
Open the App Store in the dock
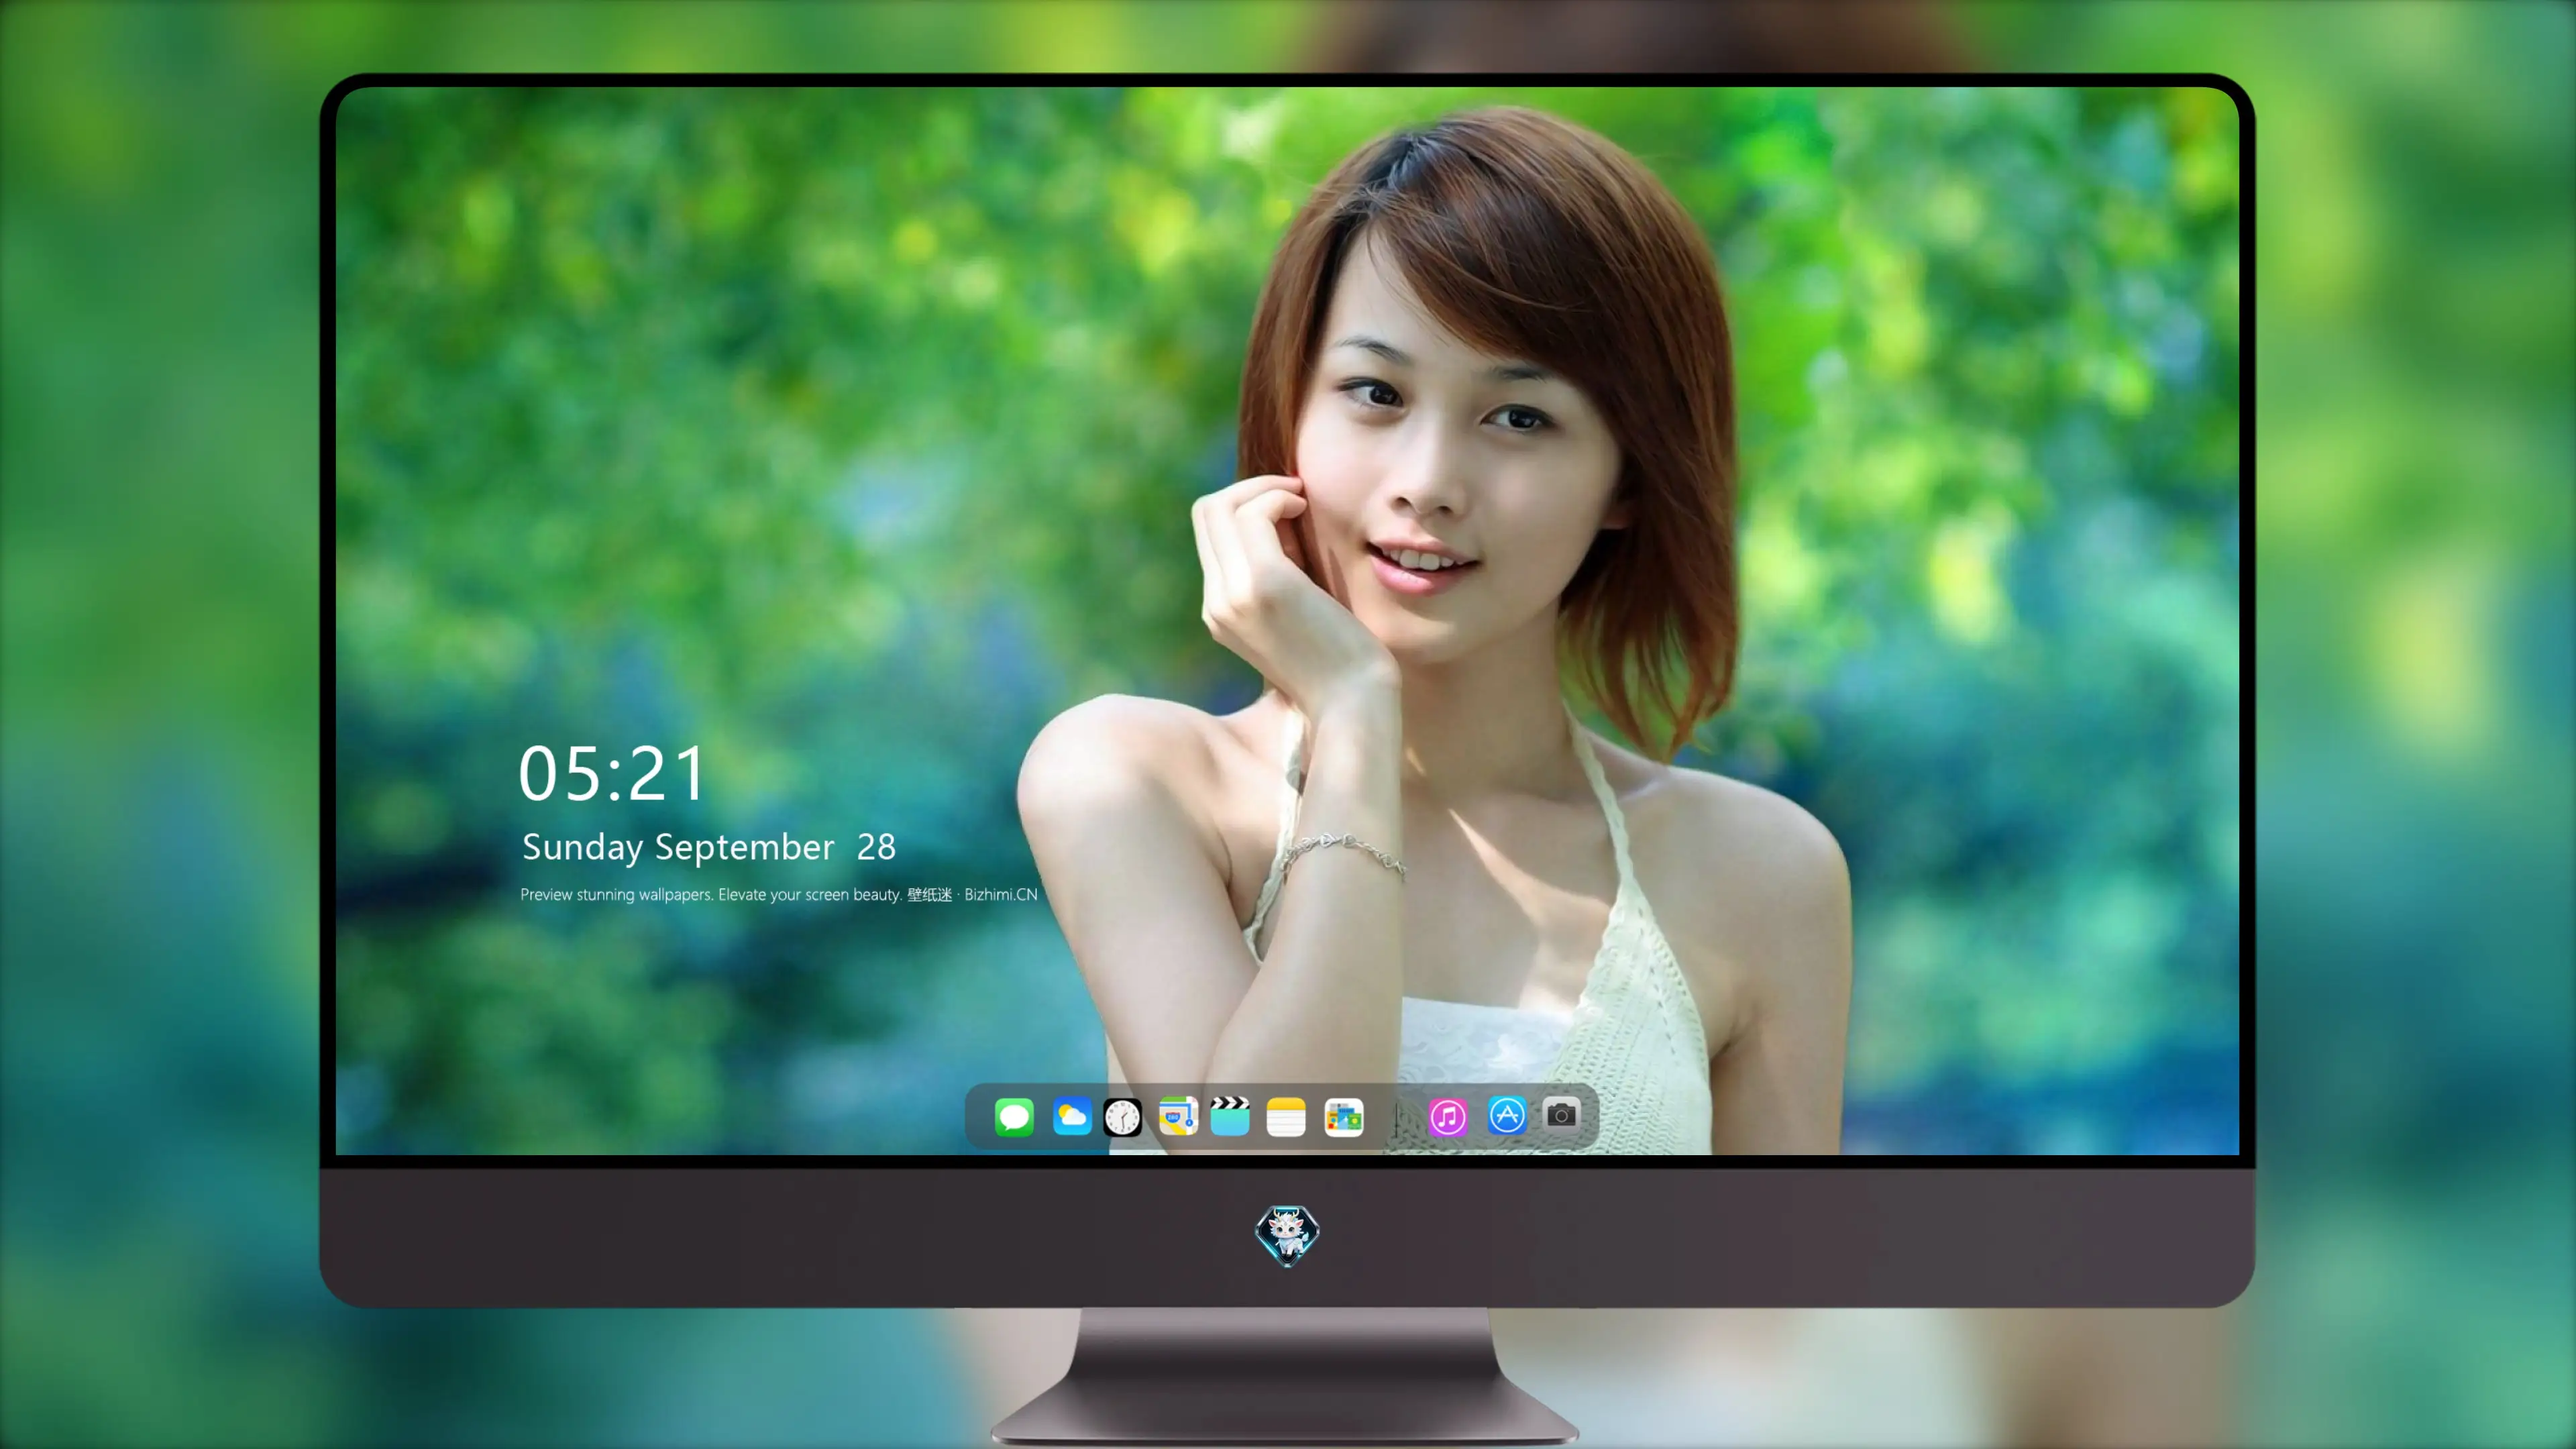click(1506, 1115)
